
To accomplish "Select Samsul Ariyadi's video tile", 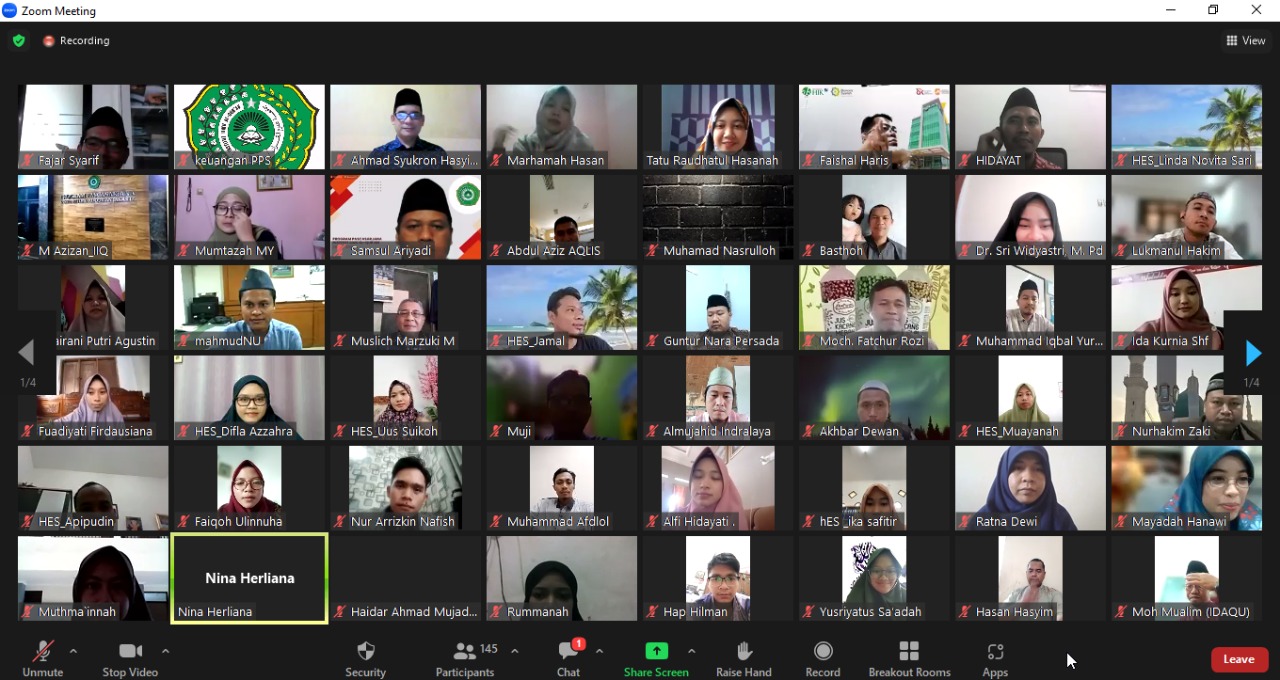I will click(x=406, y=217).
